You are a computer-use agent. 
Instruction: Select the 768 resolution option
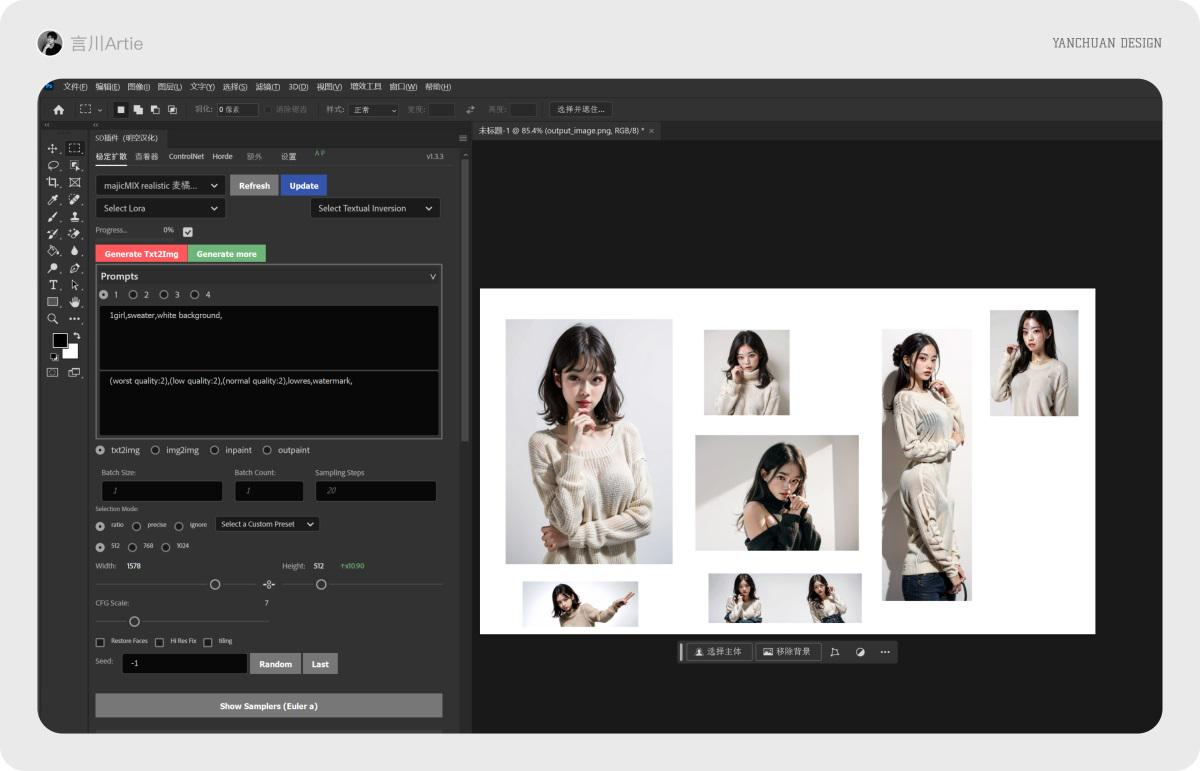[133, 546]
